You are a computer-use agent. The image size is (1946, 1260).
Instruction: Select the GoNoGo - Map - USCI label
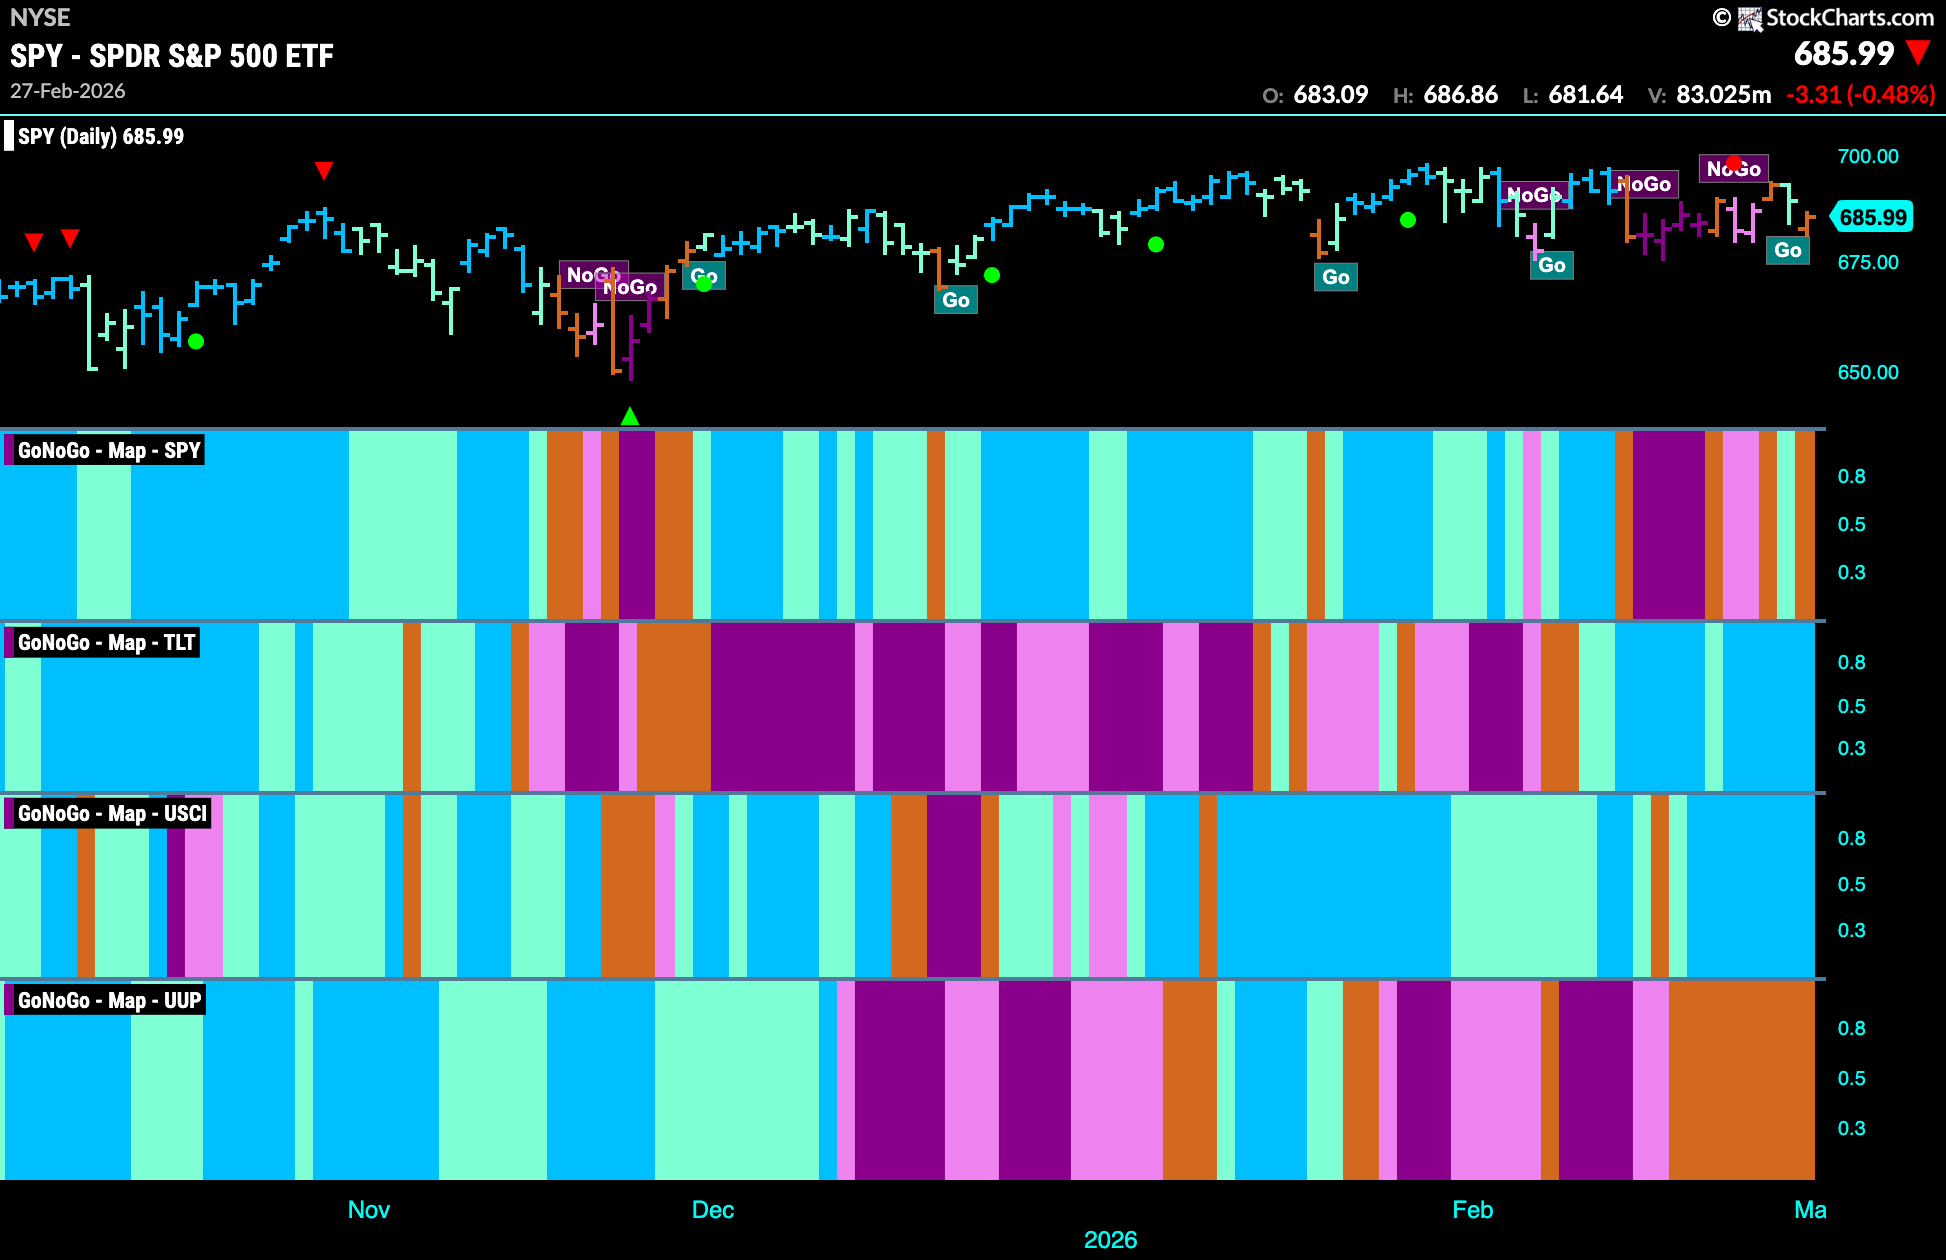108,813
